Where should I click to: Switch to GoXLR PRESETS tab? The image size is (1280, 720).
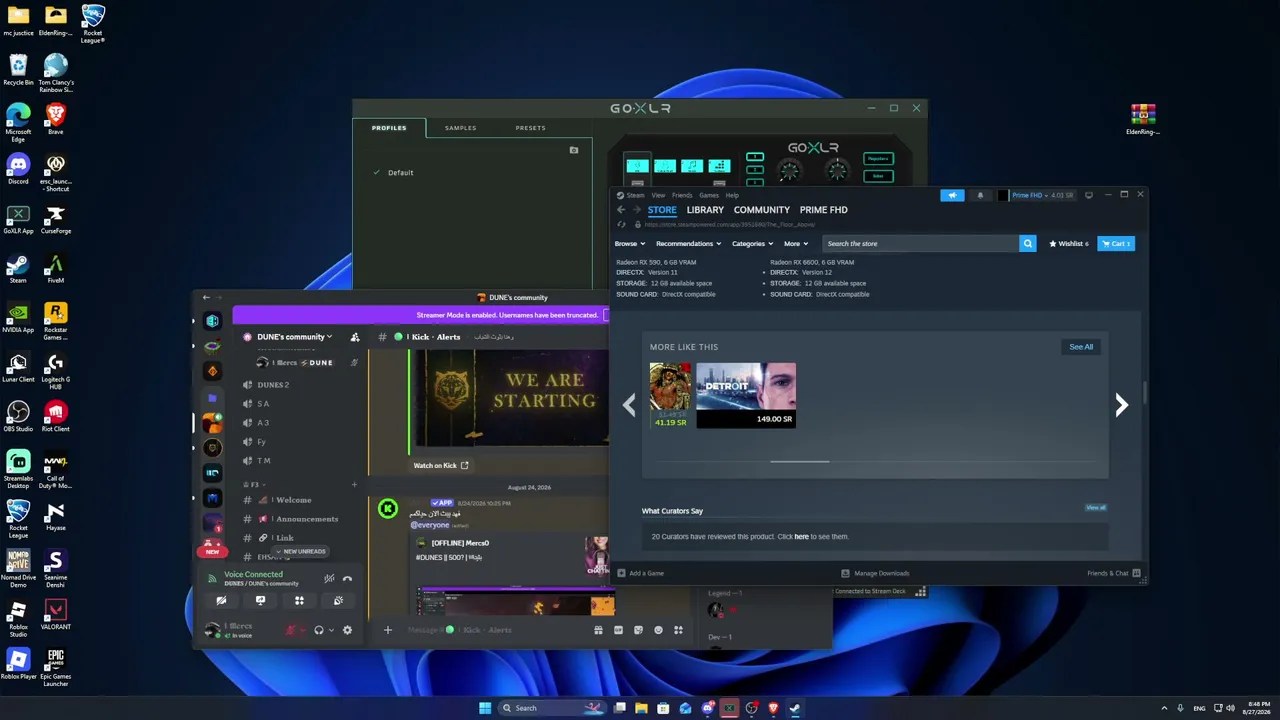531,128
